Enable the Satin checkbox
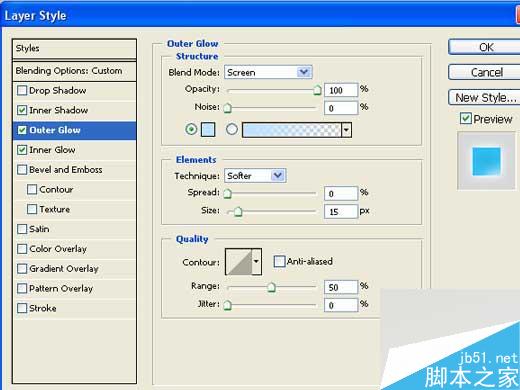The width and height of the screenshot is (520, 390). pyautogui.click(x=22, y=229)
